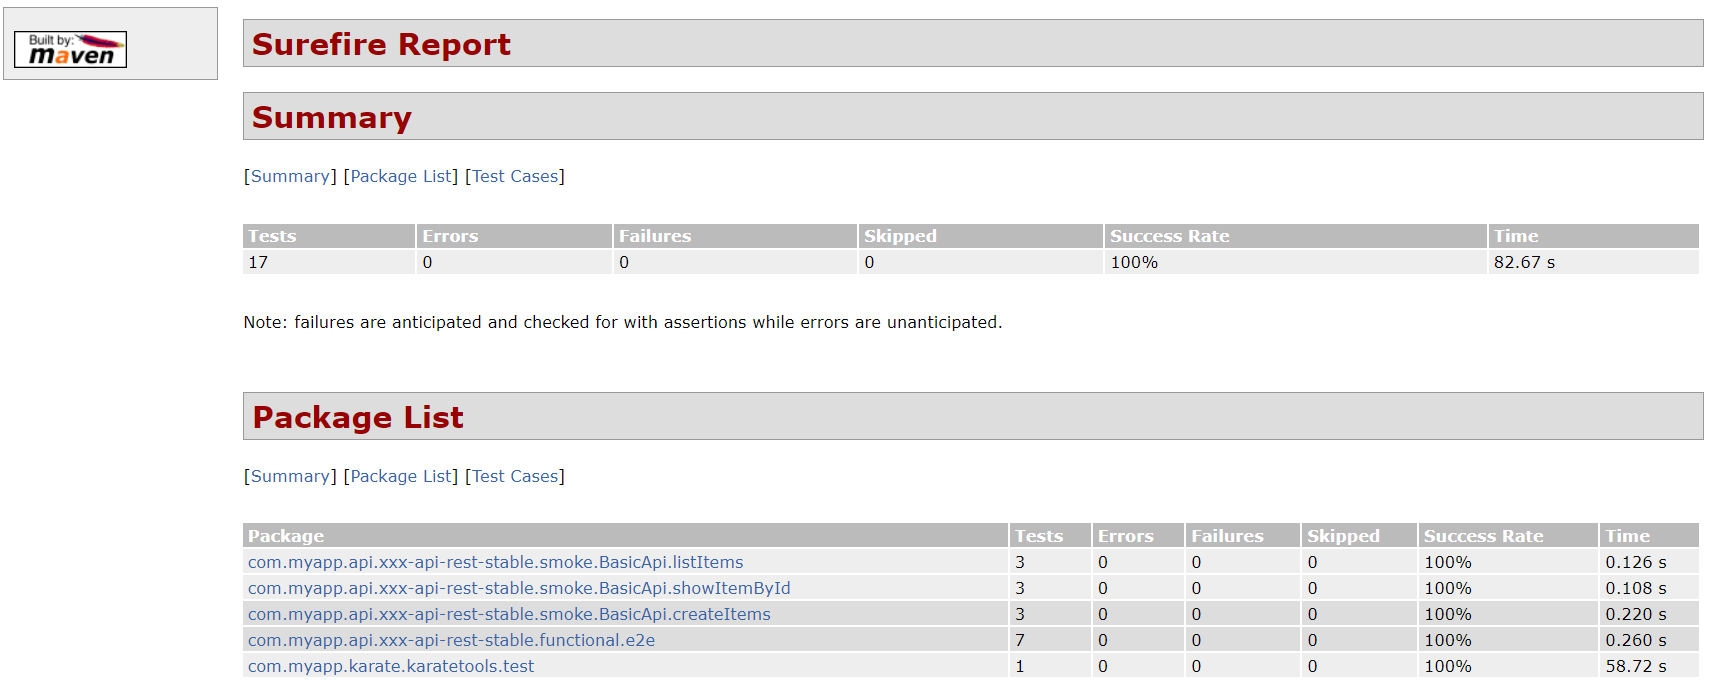
Task: Select the 82.67 s total time cell
Action: point(1525,262)
